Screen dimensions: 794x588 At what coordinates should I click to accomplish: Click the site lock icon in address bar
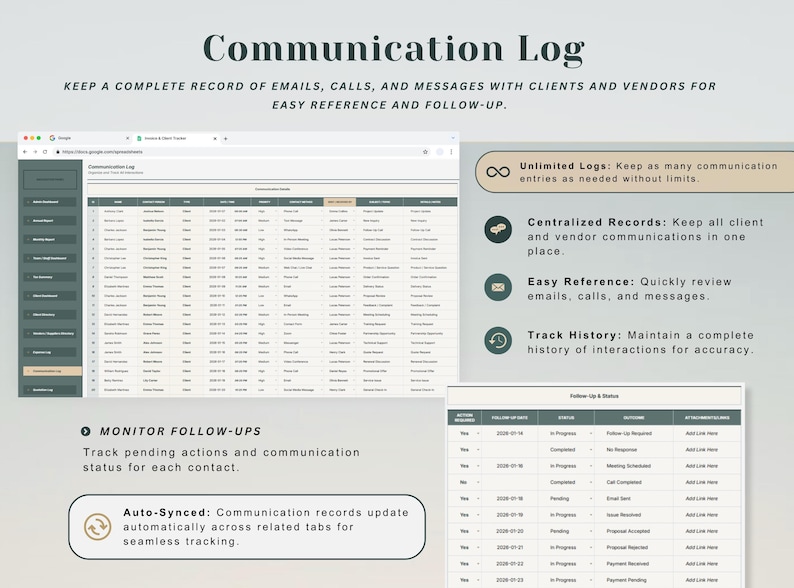58,151
